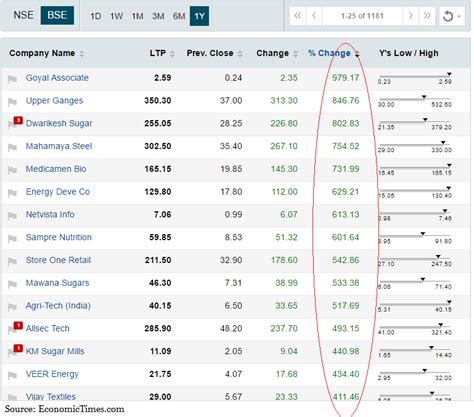Sort by Prev. Close column arrows

240,54
